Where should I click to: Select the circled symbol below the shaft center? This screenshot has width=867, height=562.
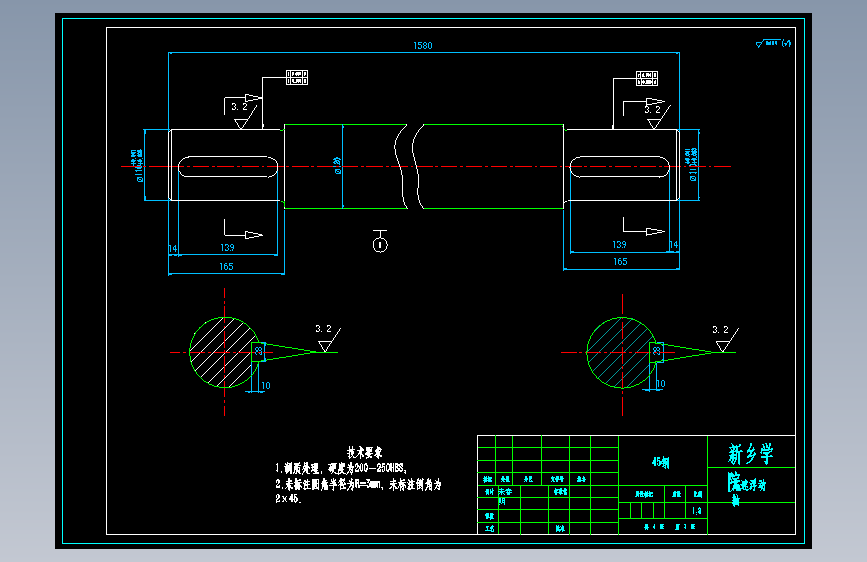[x=380, y=242]
